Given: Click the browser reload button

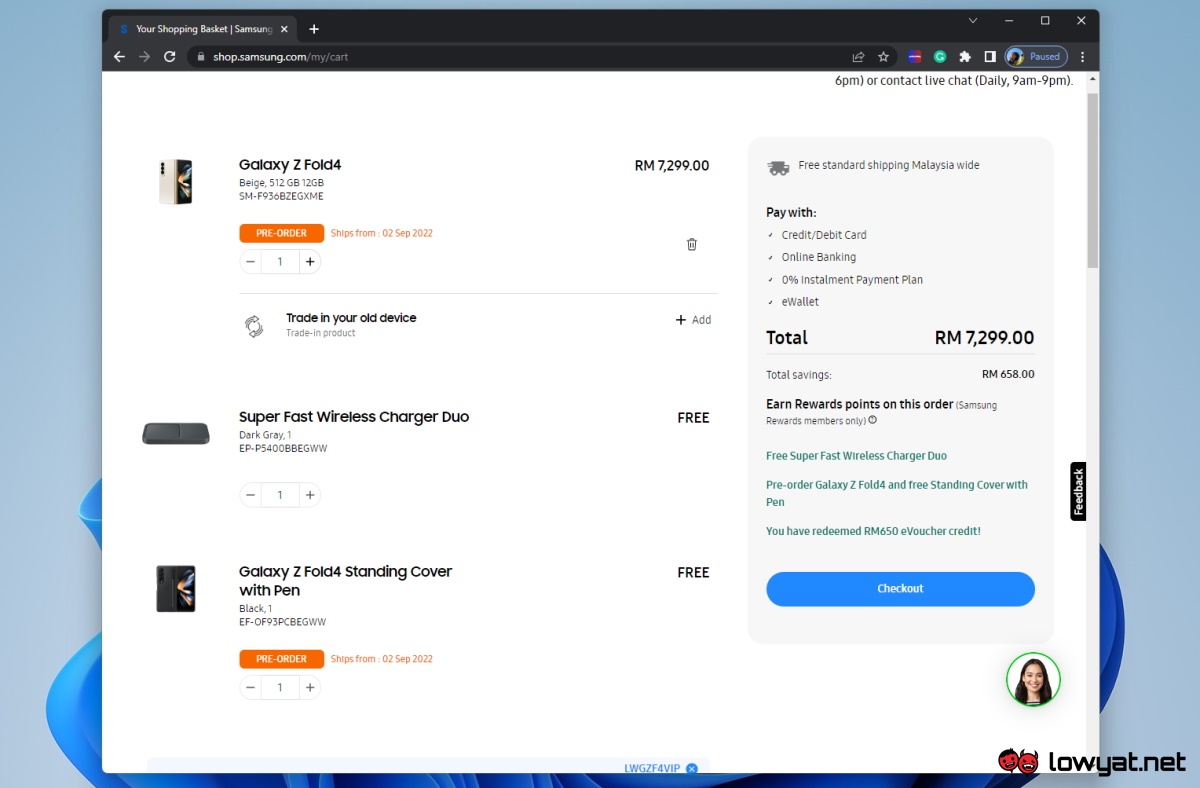Looking at the screenshot, I should (170, 57).
